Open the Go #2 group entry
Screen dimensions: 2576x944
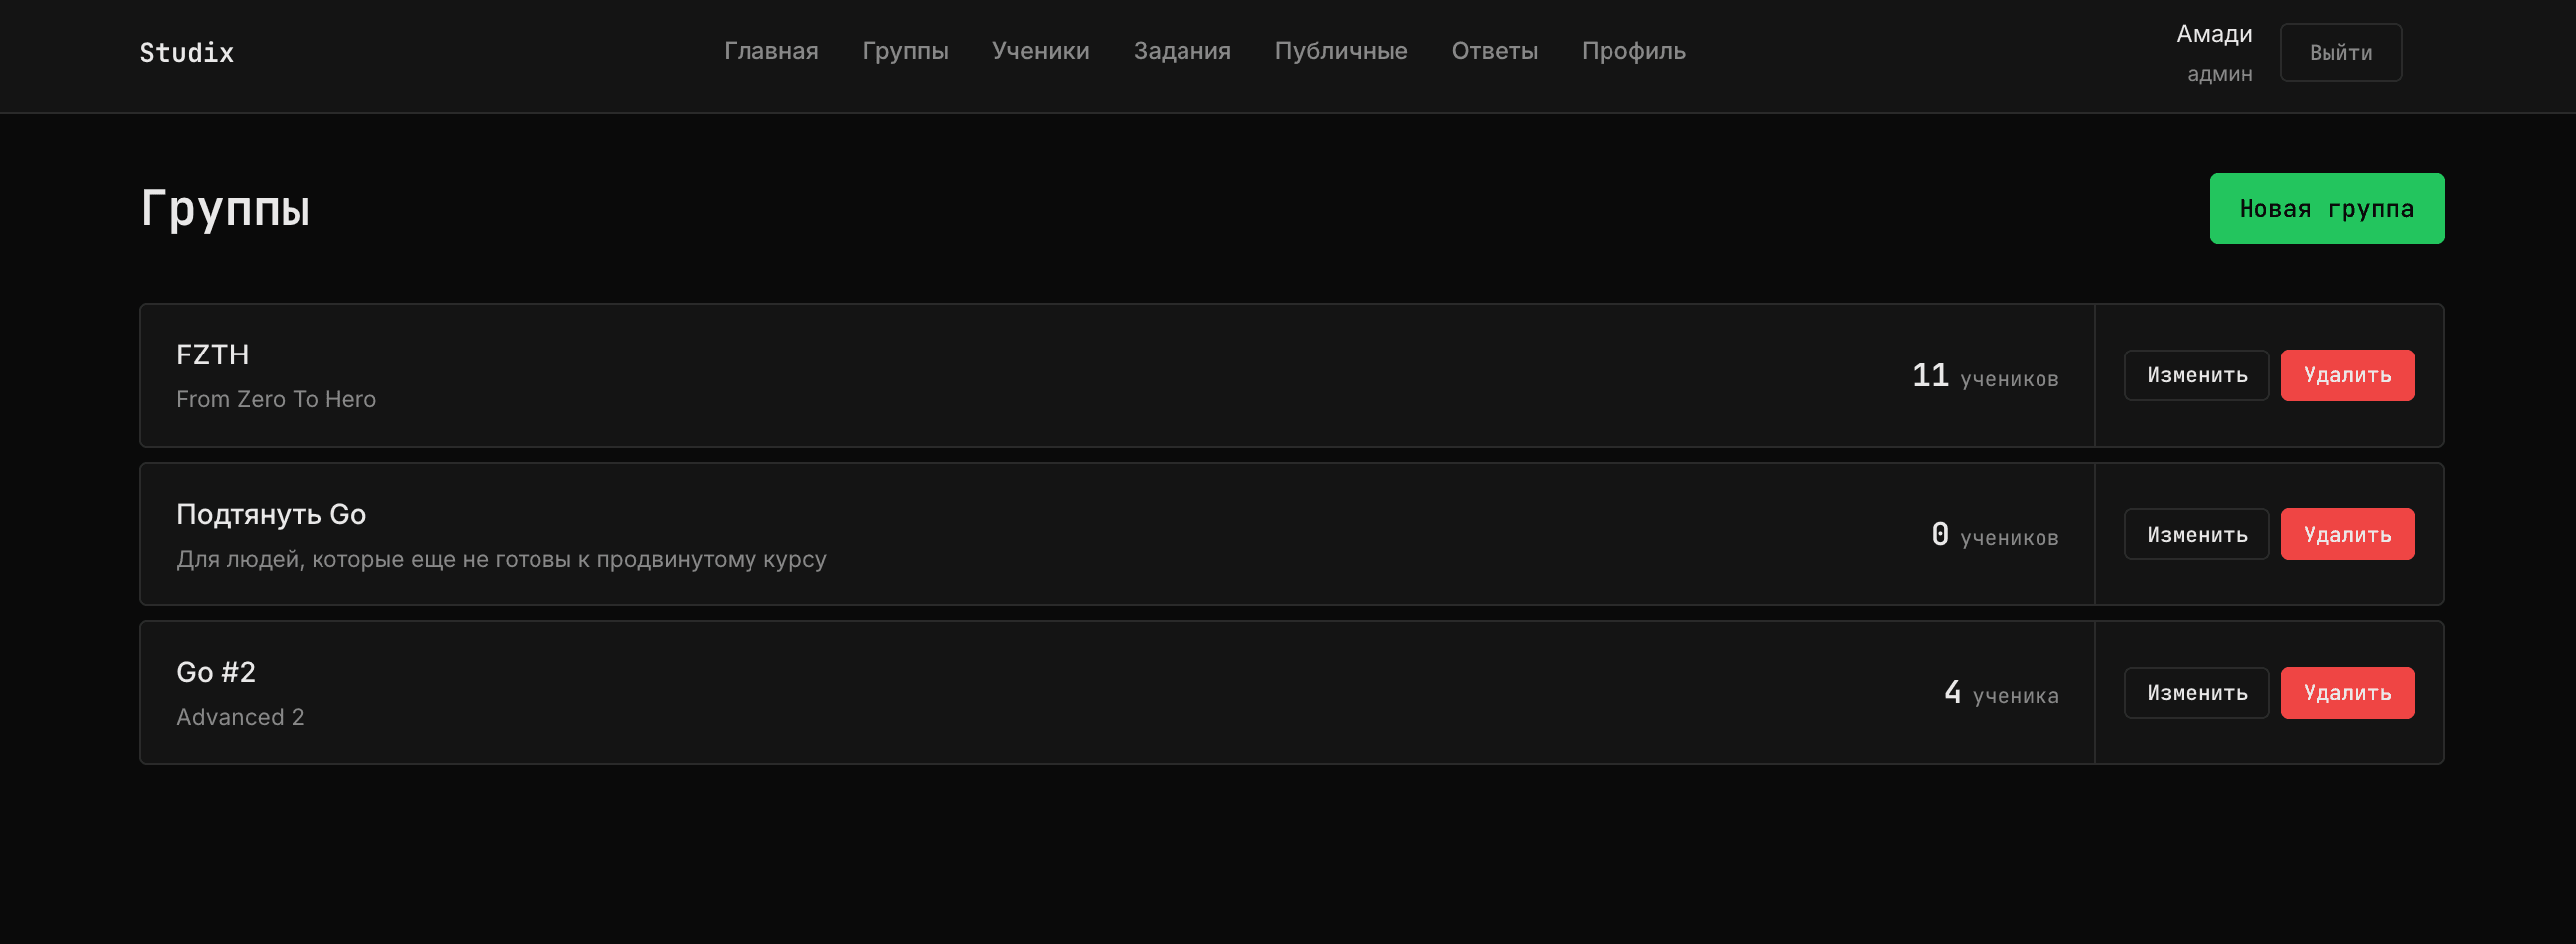click(x=216, y=672)
